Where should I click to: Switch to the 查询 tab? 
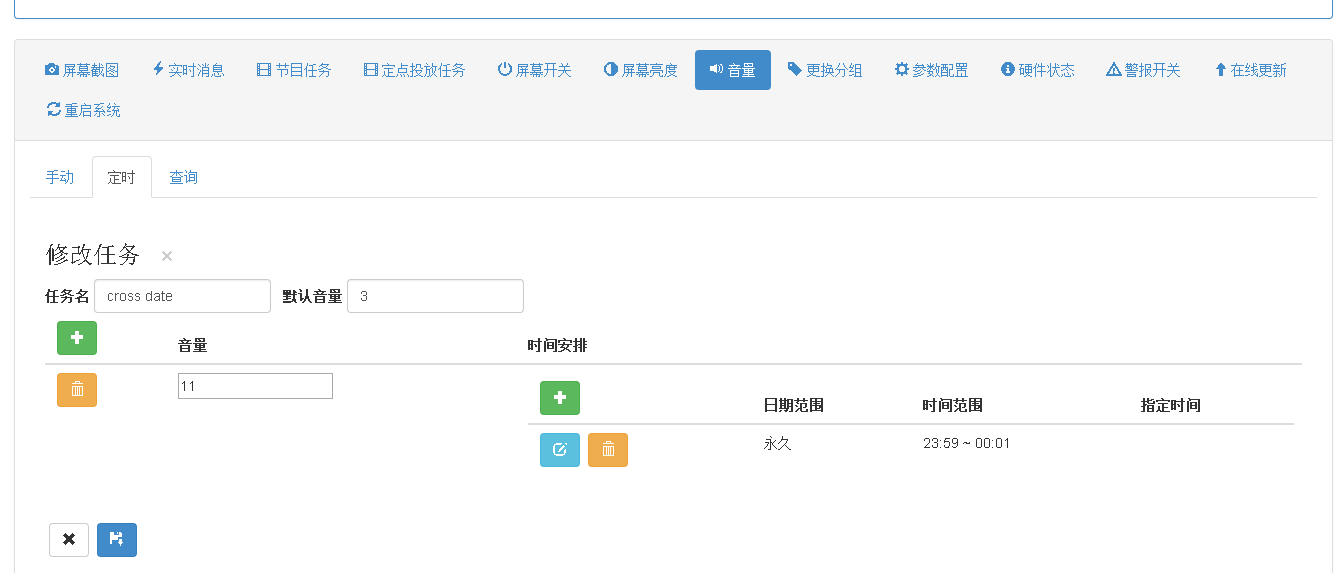tap(183, 177)
